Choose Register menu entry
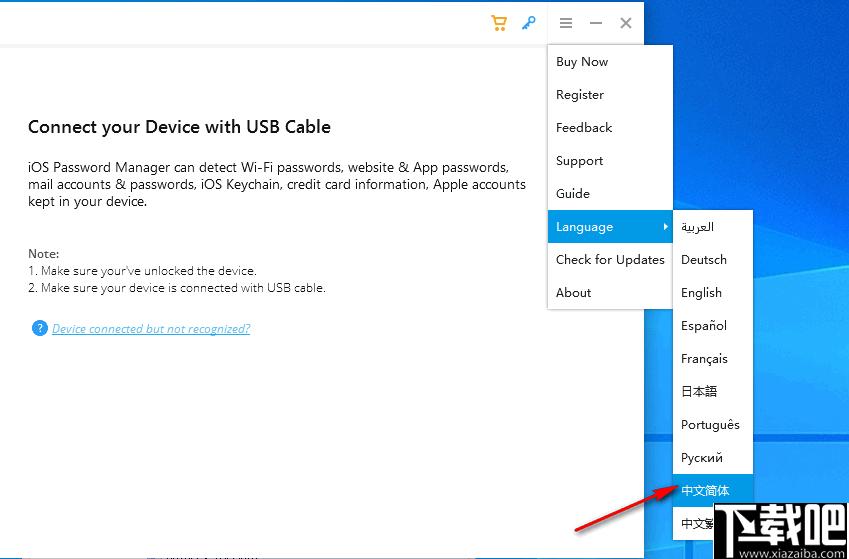This screenshot has height=559, width=849. tap(580, 95)
